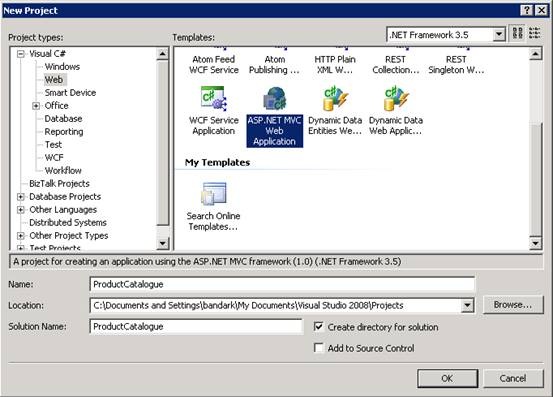Select the Test project type
The height and width of the screenshot is (397, 553).
53,145
